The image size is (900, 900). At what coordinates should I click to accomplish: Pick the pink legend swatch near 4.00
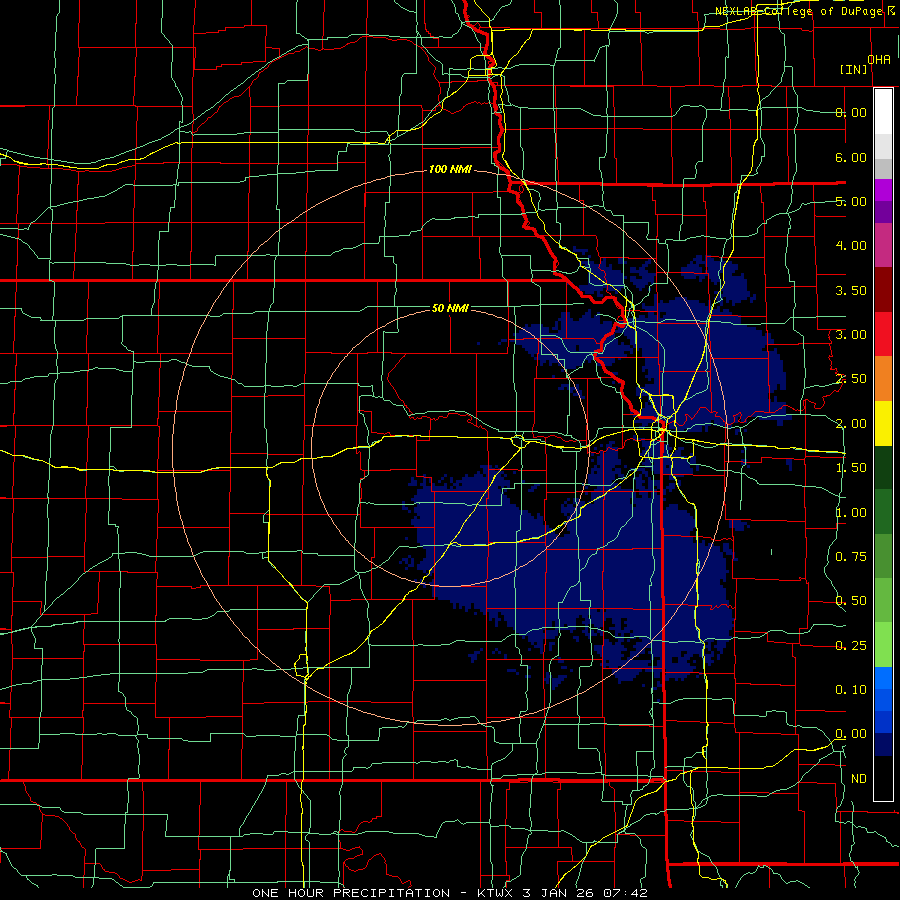click(x=883, y=245)
